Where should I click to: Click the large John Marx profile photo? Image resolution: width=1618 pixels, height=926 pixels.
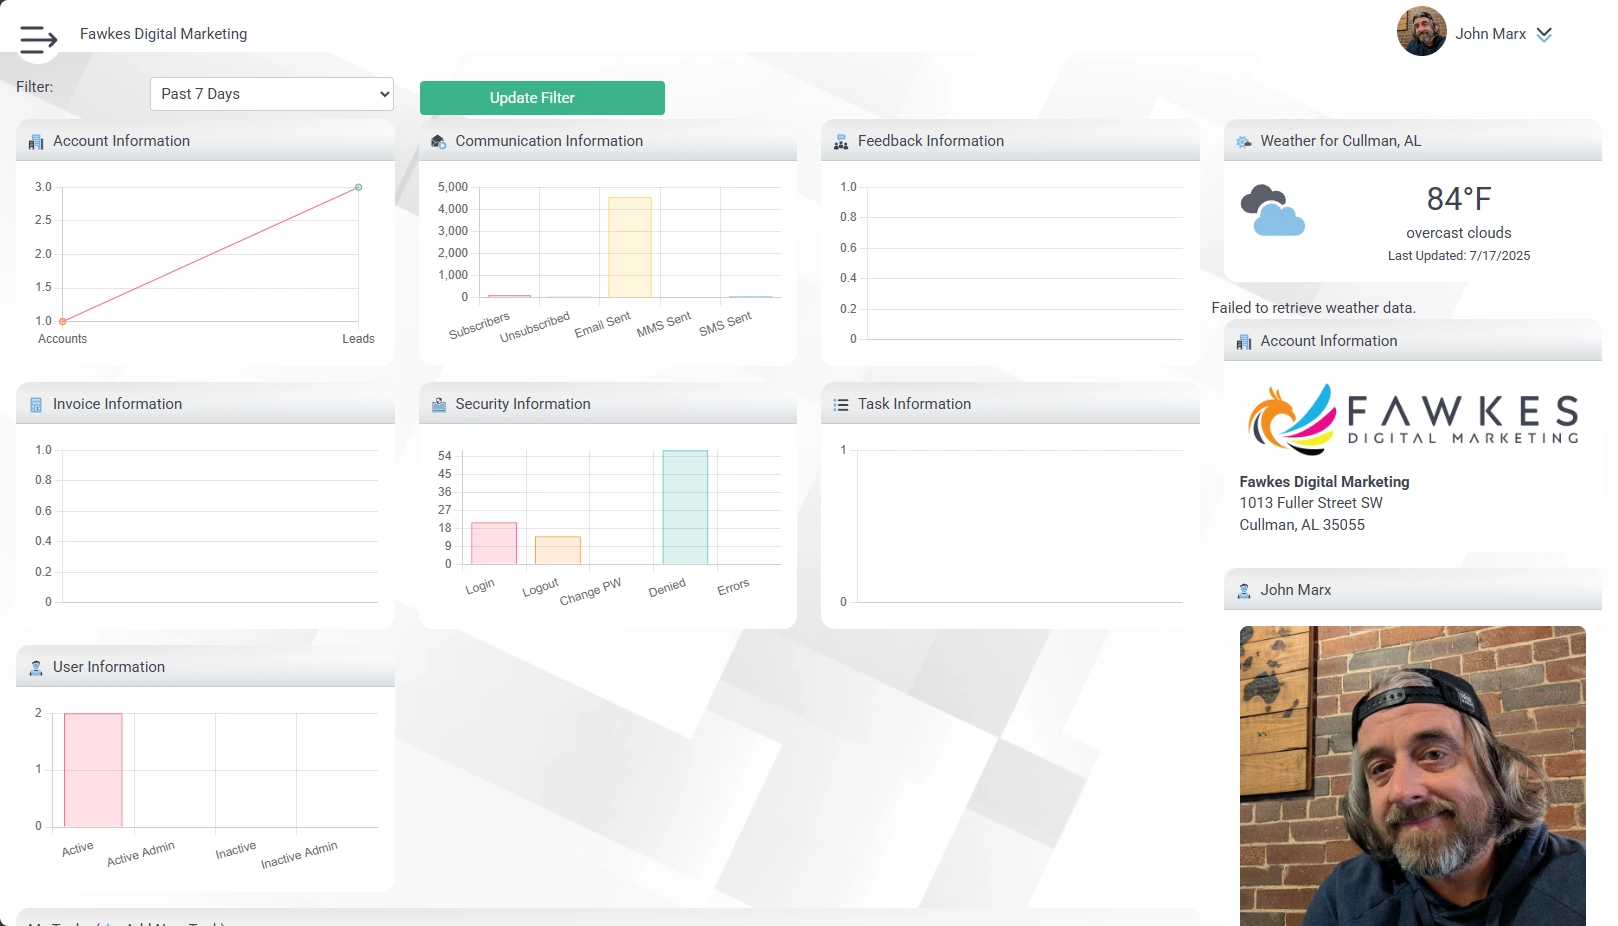click(1412, 775)
